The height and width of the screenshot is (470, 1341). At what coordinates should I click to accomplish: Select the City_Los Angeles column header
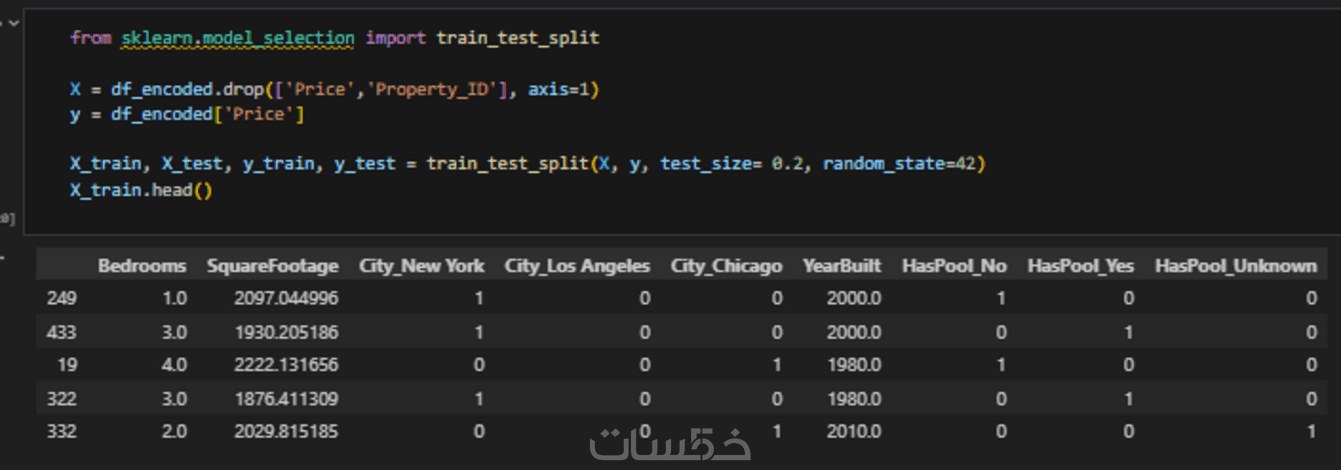577,266
